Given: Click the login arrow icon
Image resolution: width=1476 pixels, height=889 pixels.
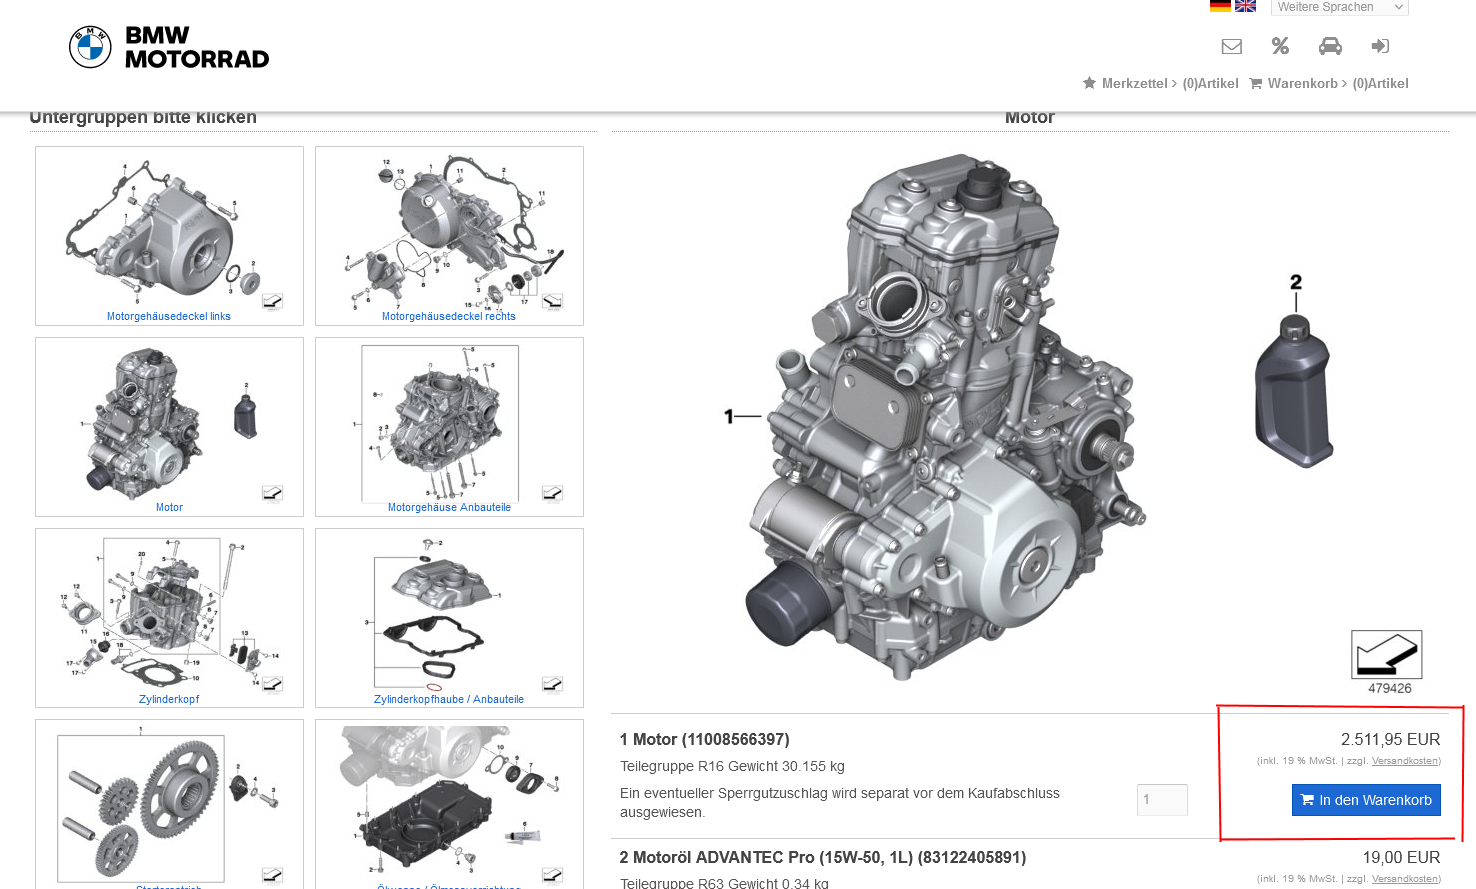Looking at the screenshot, I should (x=1380, y=46).
